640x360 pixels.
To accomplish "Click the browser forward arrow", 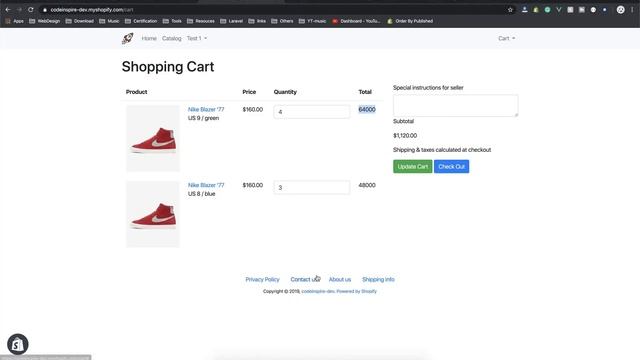I will pos(19,9).
